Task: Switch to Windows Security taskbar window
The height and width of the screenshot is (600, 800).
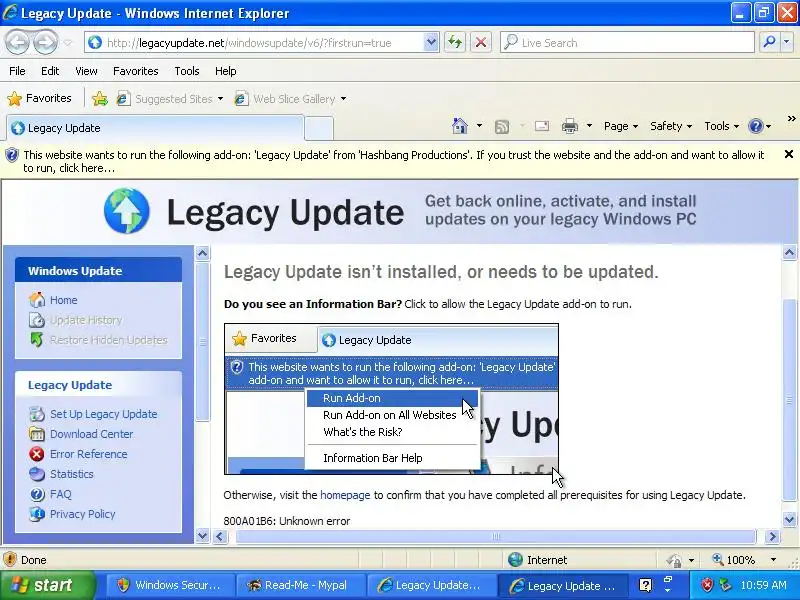Action: click(x=170, y=585)
